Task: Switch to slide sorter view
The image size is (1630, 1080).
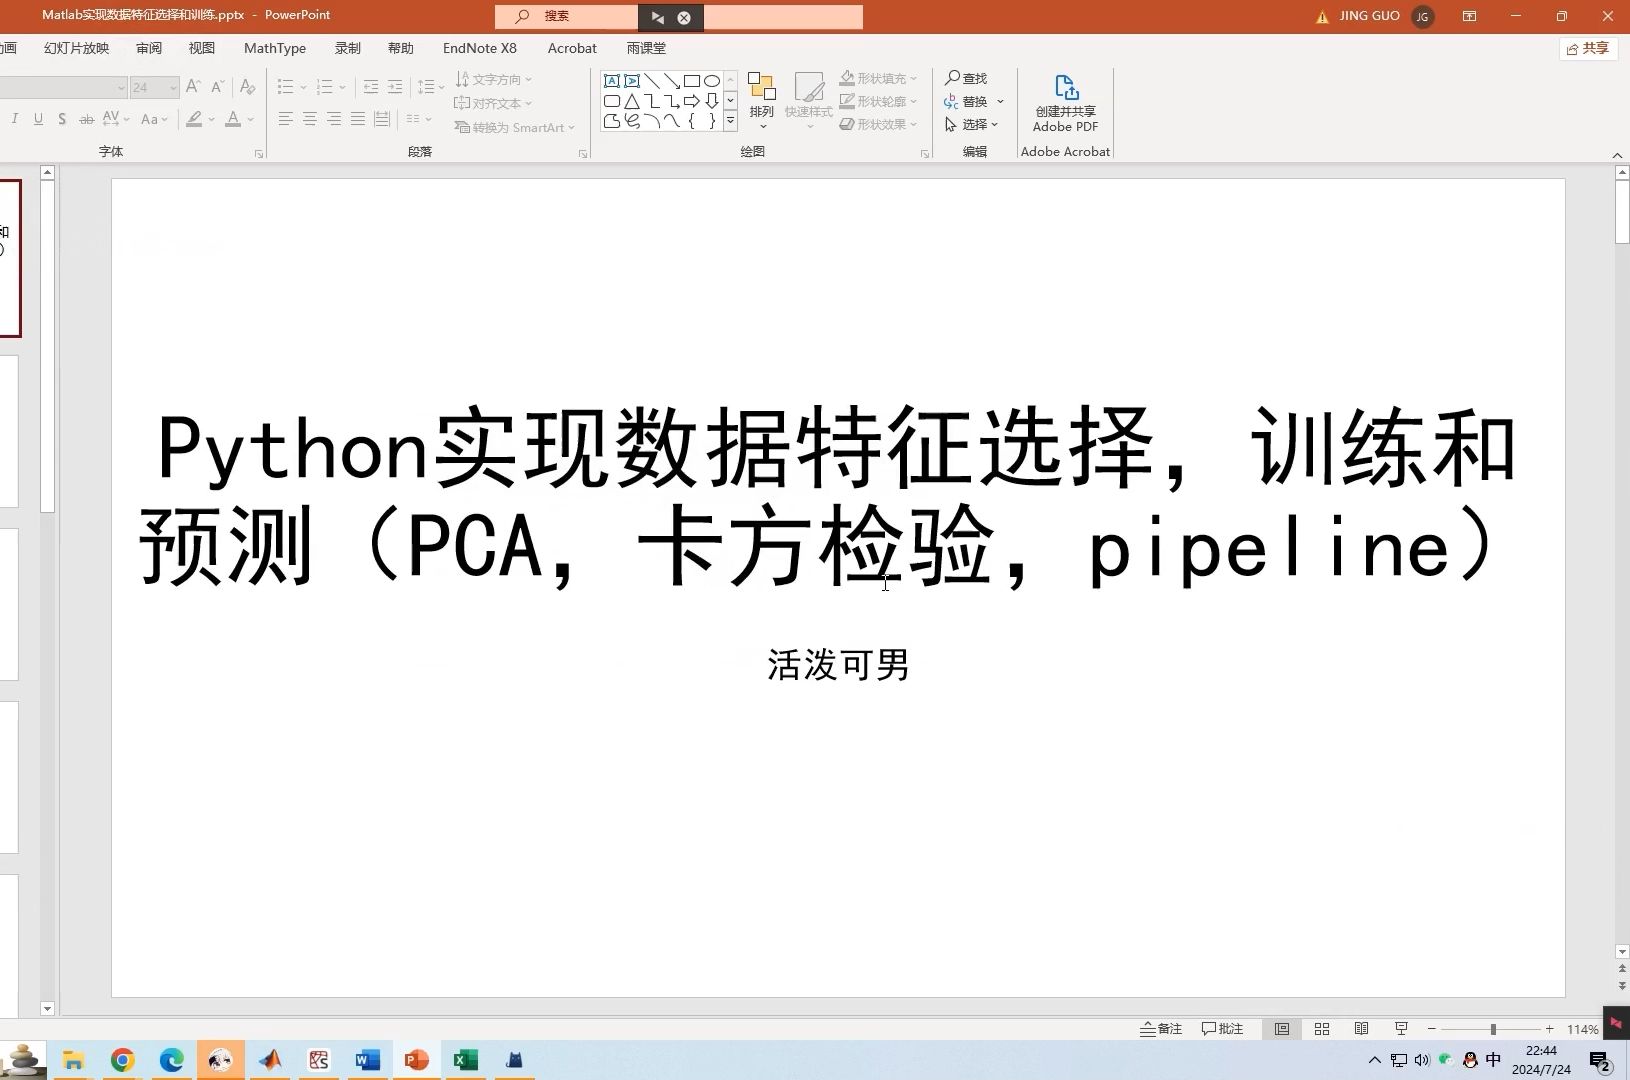Action: click(x=1322, y=1029)
